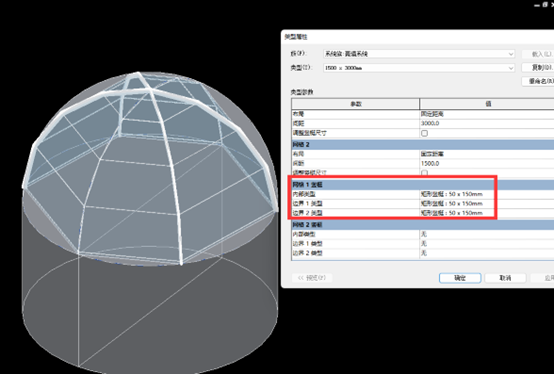Click the 参数 column header
The image size is (554, 374).
pos(355,104)
